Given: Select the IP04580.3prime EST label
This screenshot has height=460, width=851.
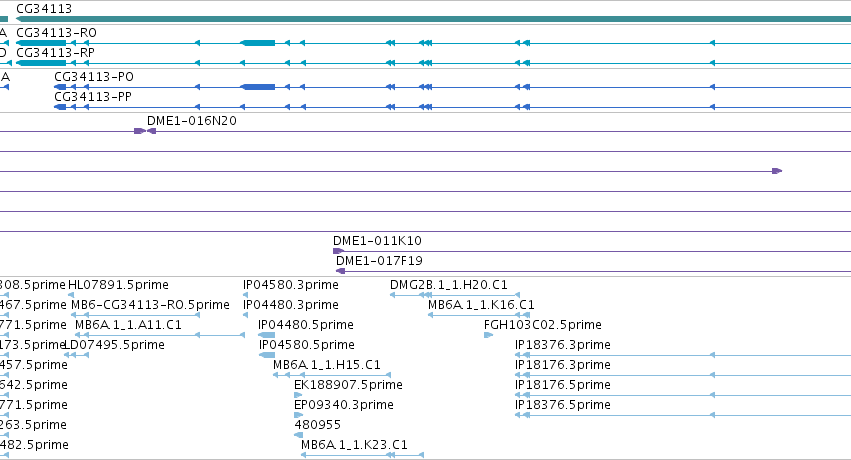Looking at the screenshot, I should [291, 284].
